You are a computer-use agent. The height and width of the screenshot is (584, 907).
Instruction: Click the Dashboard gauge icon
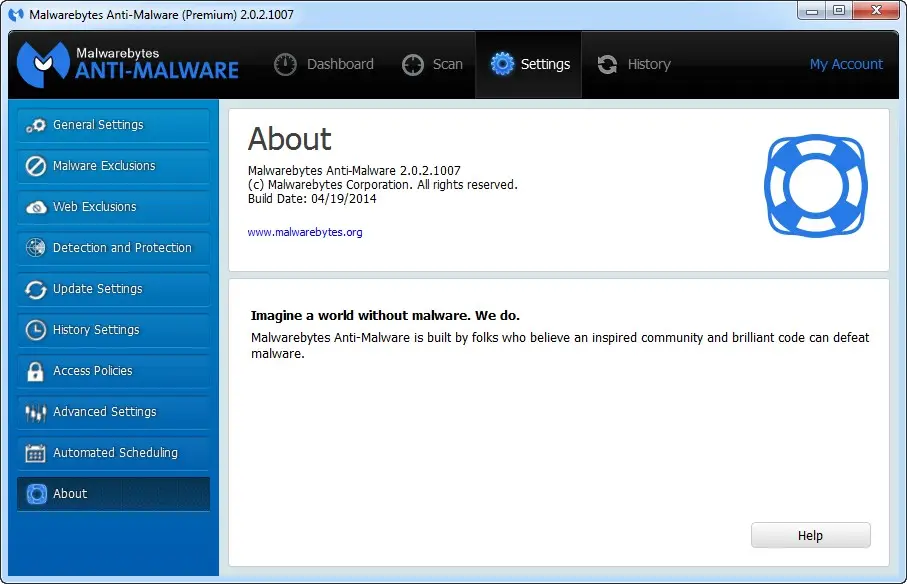285,64
